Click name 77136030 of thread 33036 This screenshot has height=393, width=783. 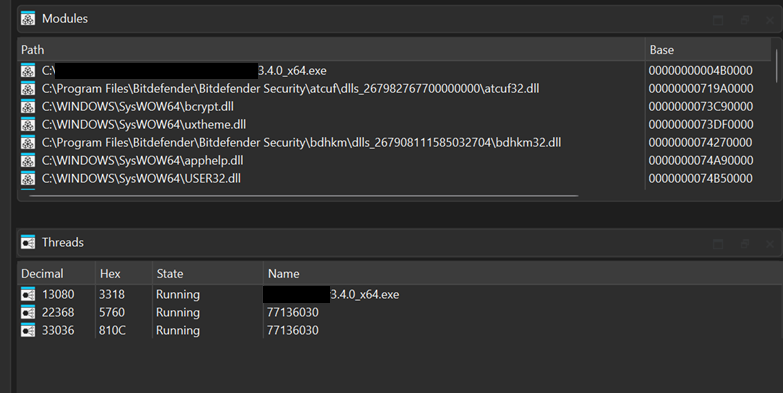(293, 330)
